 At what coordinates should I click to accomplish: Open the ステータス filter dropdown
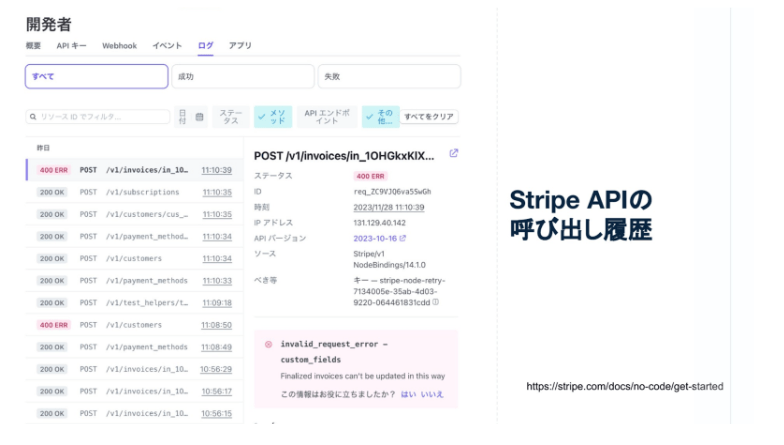tap(230, 117)
